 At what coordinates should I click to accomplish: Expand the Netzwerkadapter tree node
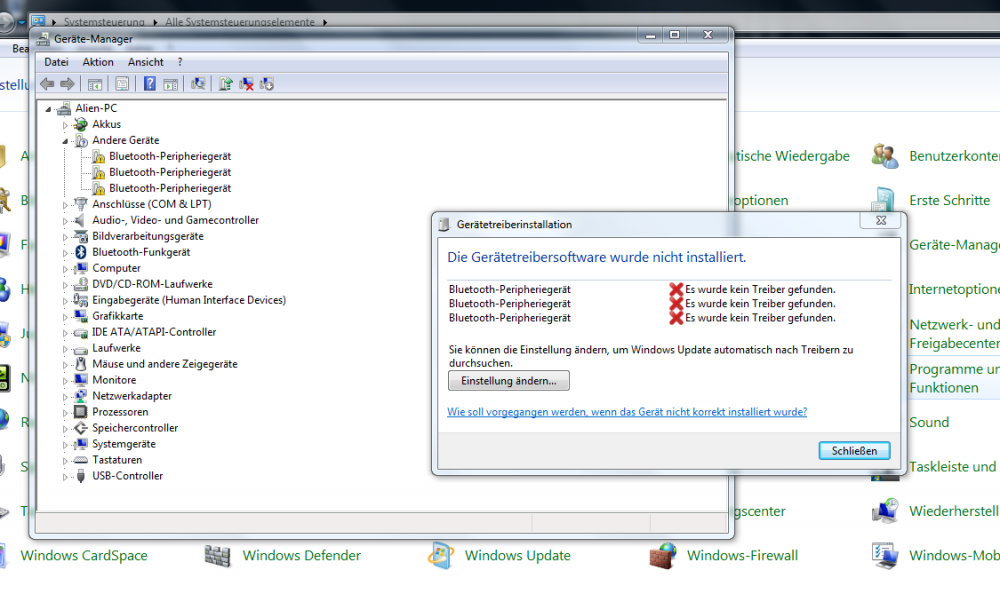(x=66, y=396)
